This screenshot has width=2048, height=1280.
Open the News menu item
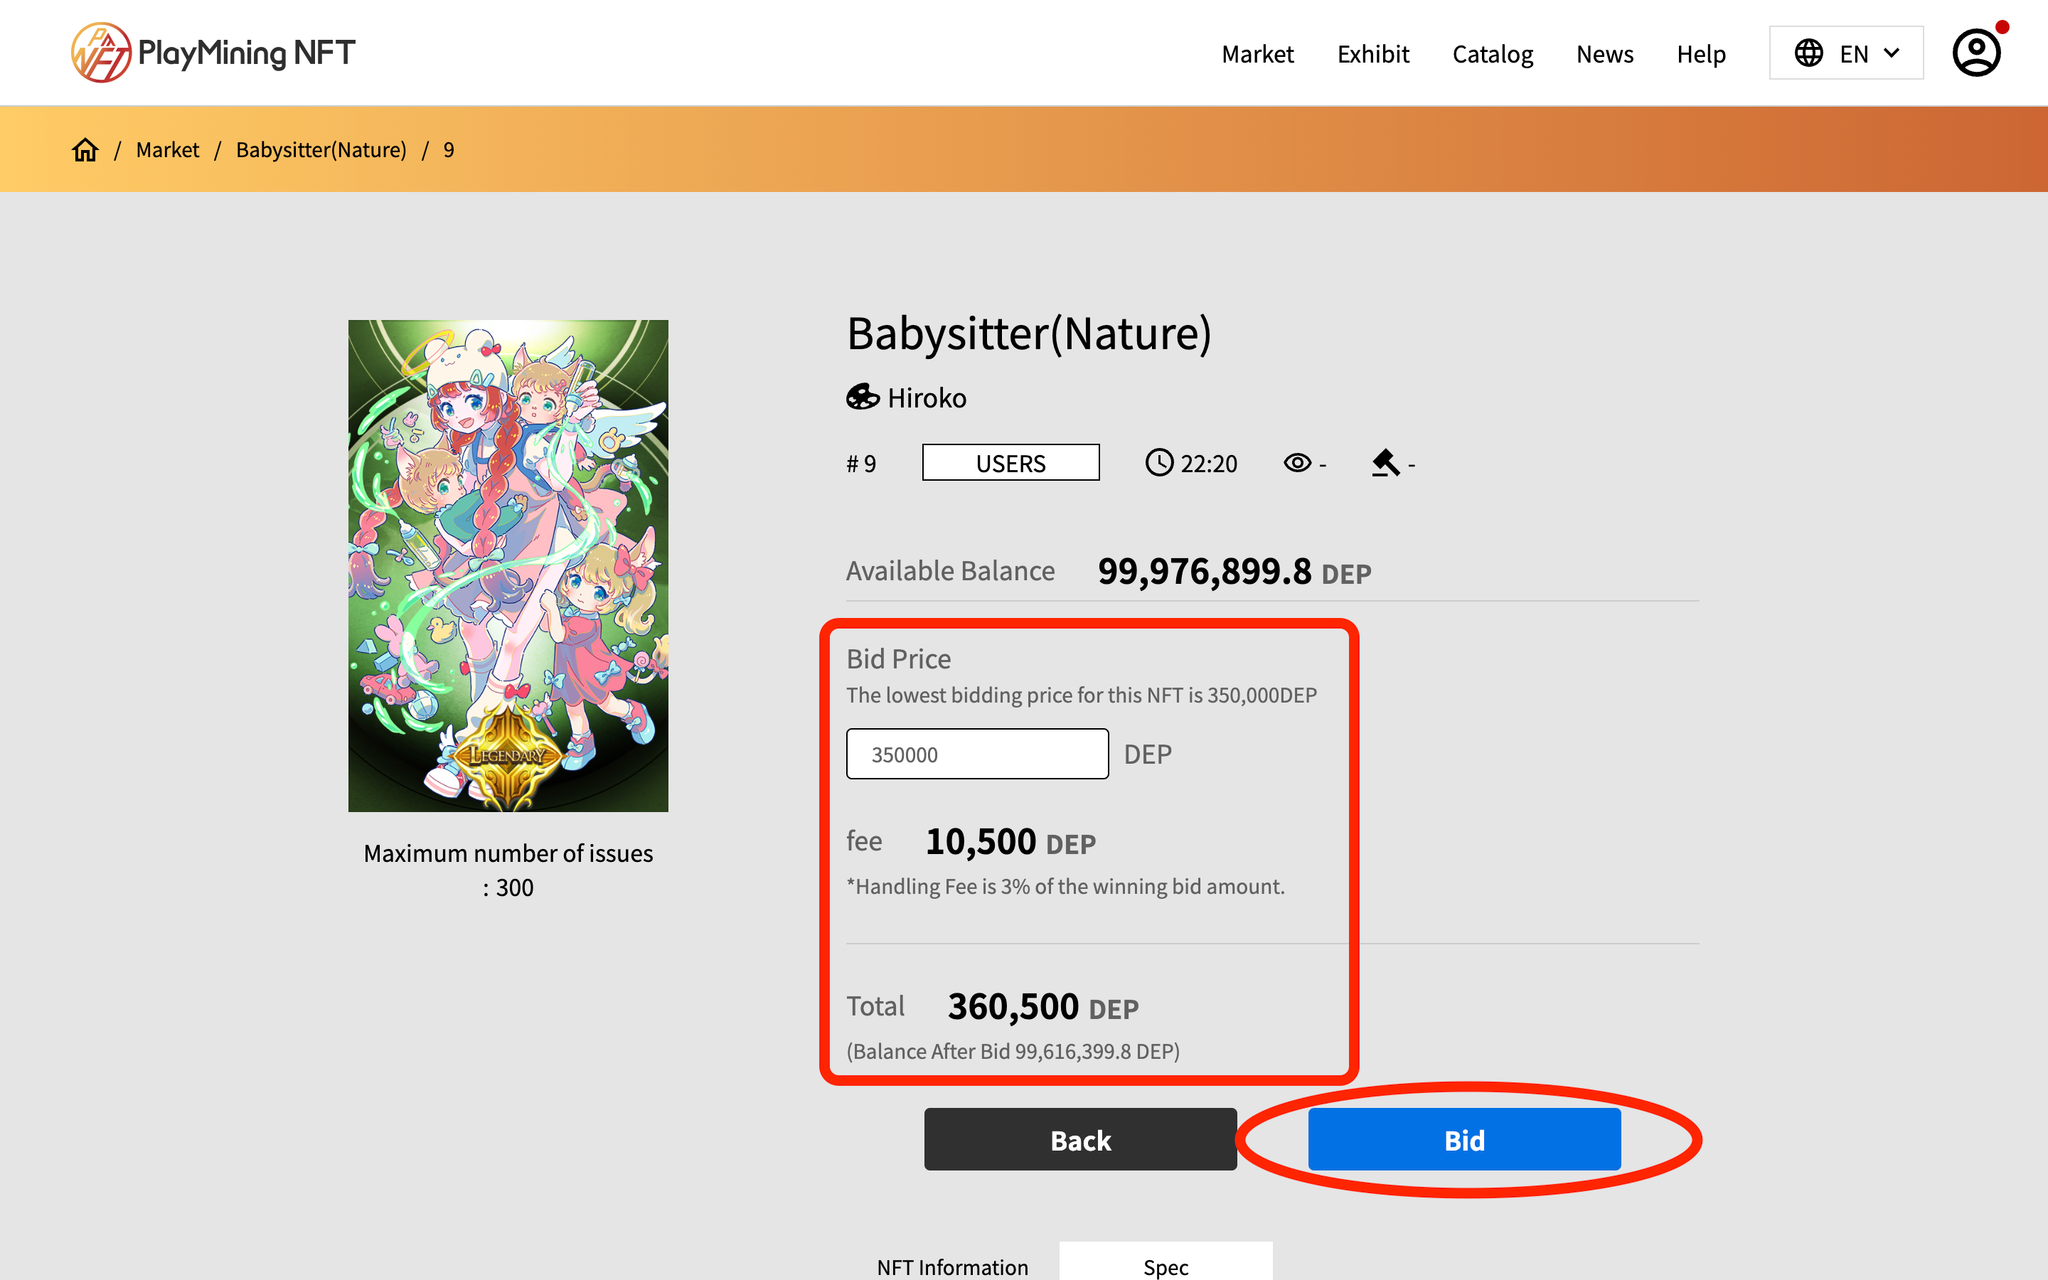pyautogui.click(x=1604, y=54)
